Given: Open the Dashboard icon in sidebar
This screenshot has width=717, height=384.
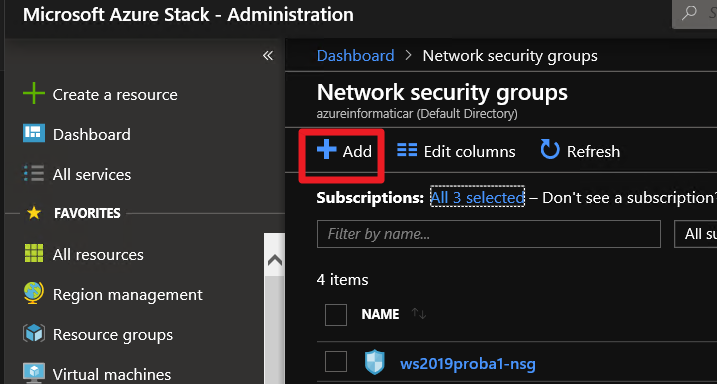Looking at the screenshot, I should pos(34,133).
